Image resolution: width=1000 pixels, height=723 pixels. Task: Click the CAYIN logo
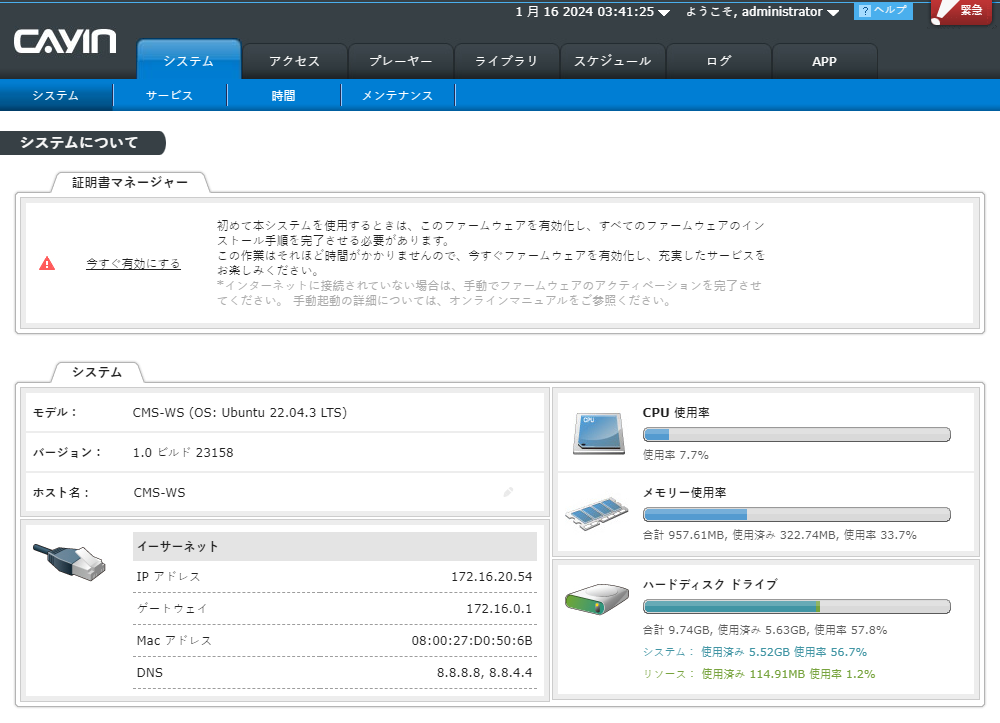coord(65,42)
